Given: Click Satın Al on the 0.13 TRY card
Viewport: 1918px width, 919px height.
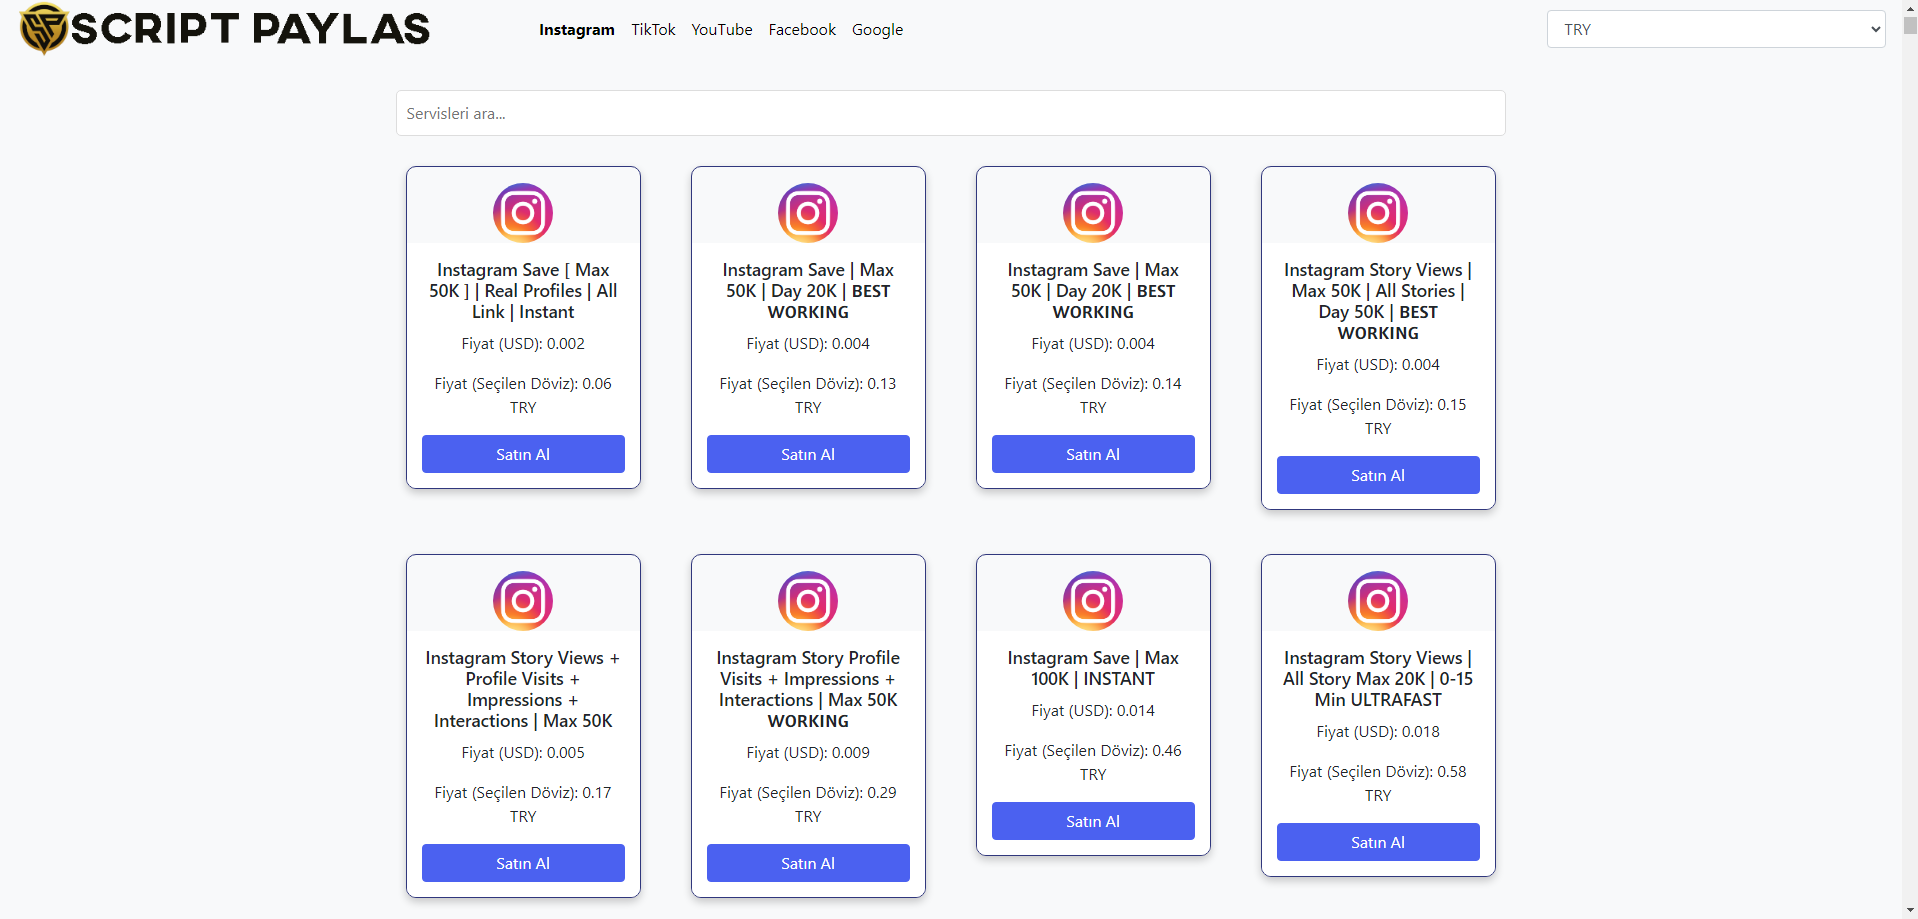Looking at the screenshot, I should pos(808,454).
